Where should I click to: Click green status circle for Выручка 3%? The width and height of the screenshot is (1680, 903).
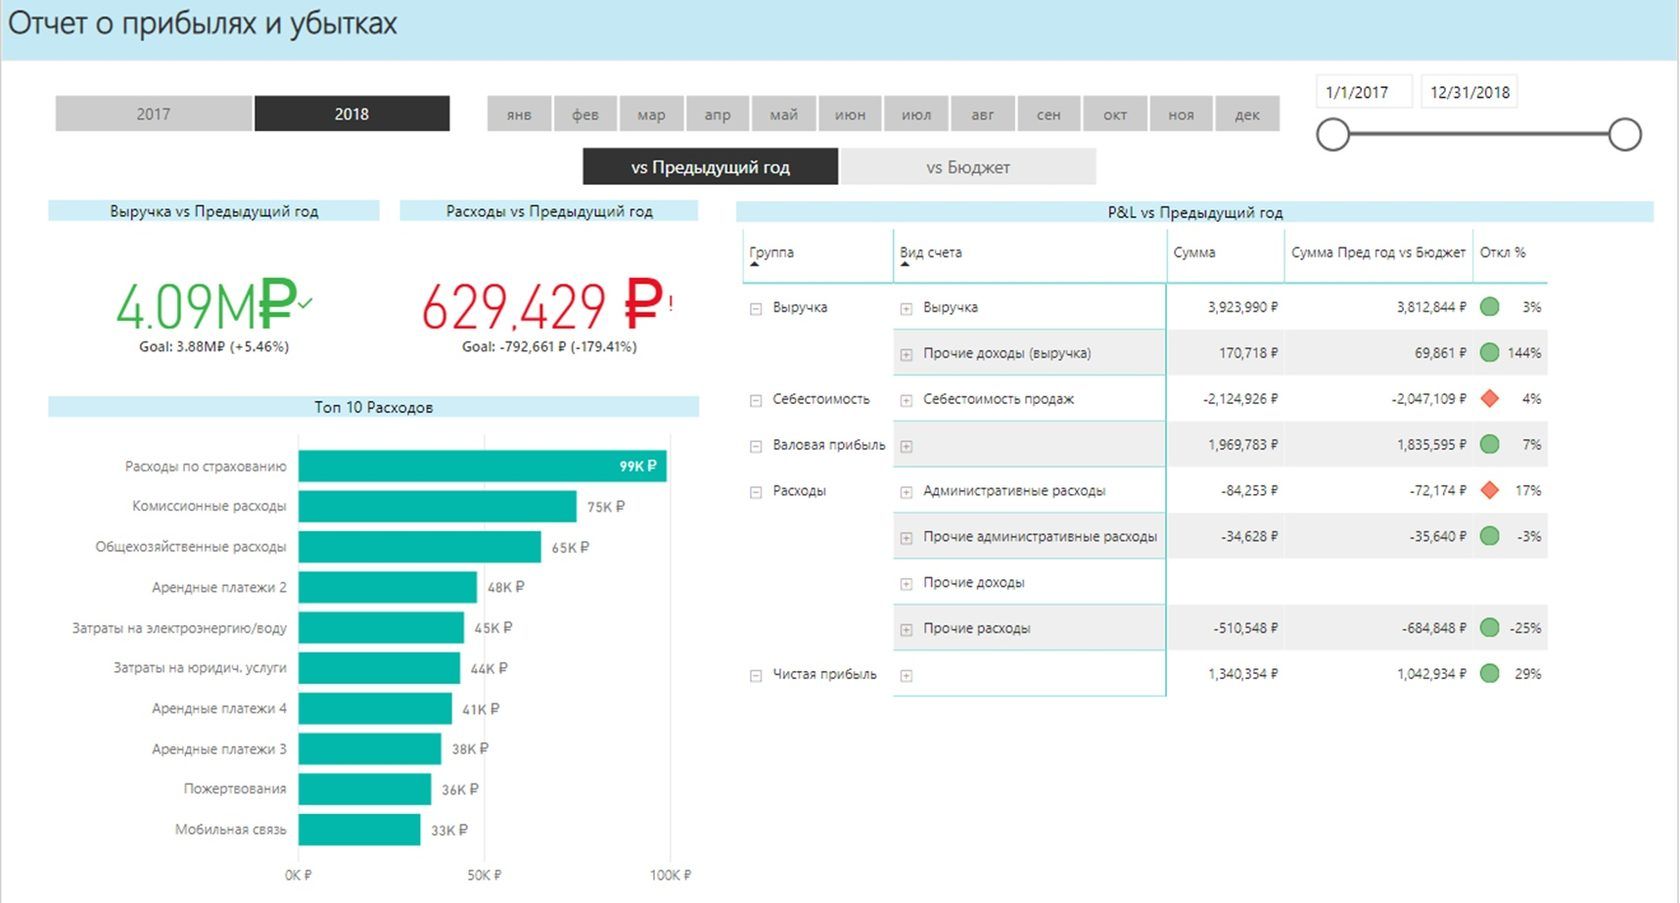[x=1489, y=307]
